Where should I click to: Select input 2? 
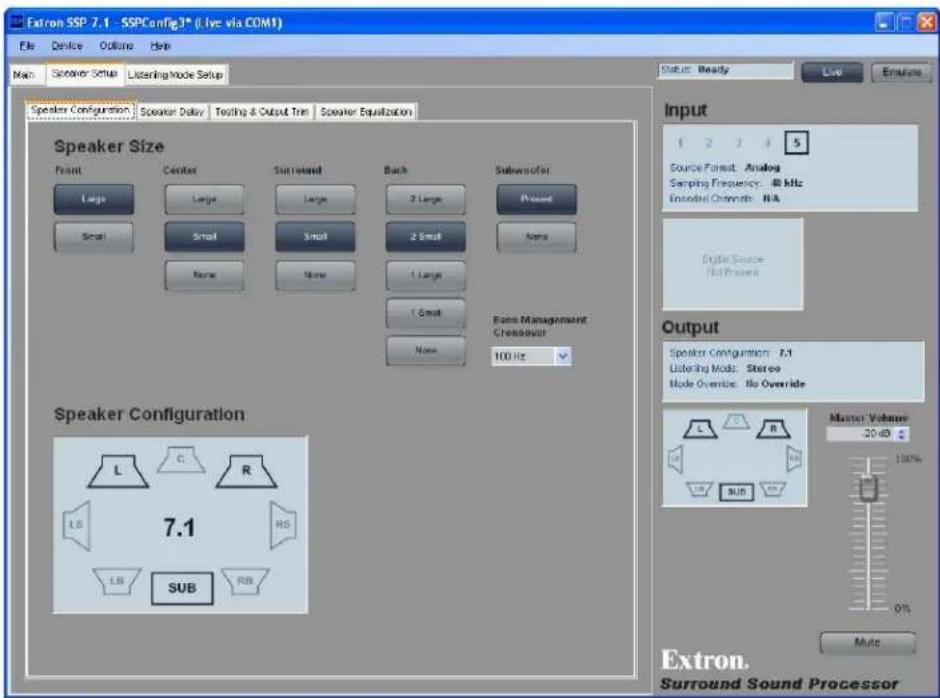click(x=709, y=143)
